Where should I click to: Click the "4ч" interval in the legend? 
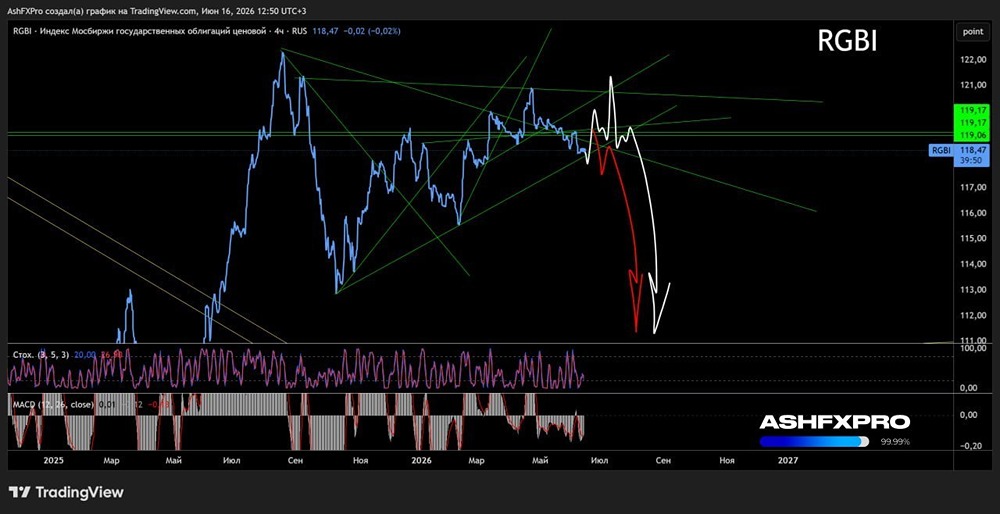tap(279, 31)
